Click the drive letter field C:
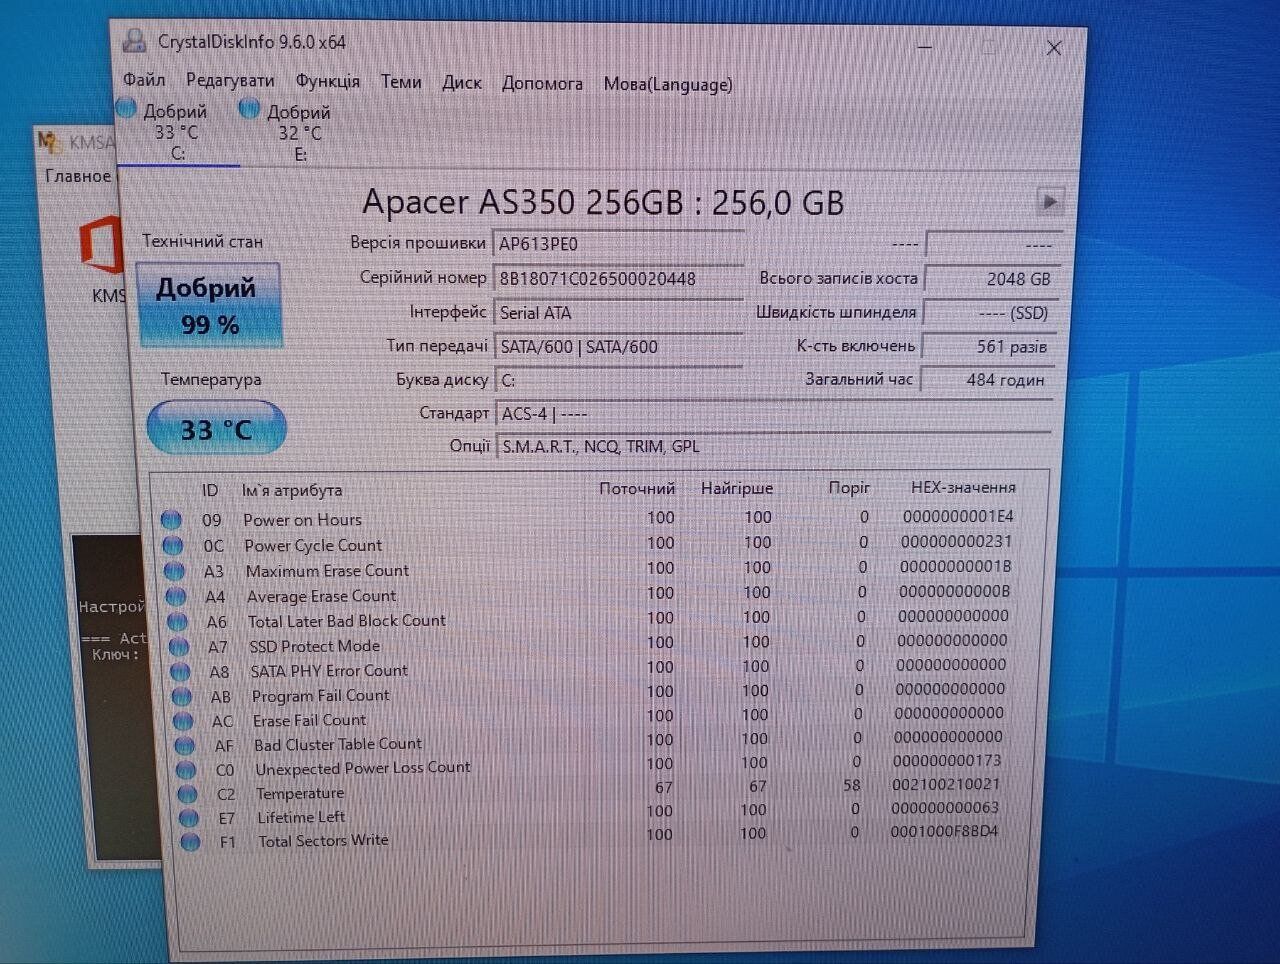Viewport: 1280px width, 964px height. coord(620,380)
